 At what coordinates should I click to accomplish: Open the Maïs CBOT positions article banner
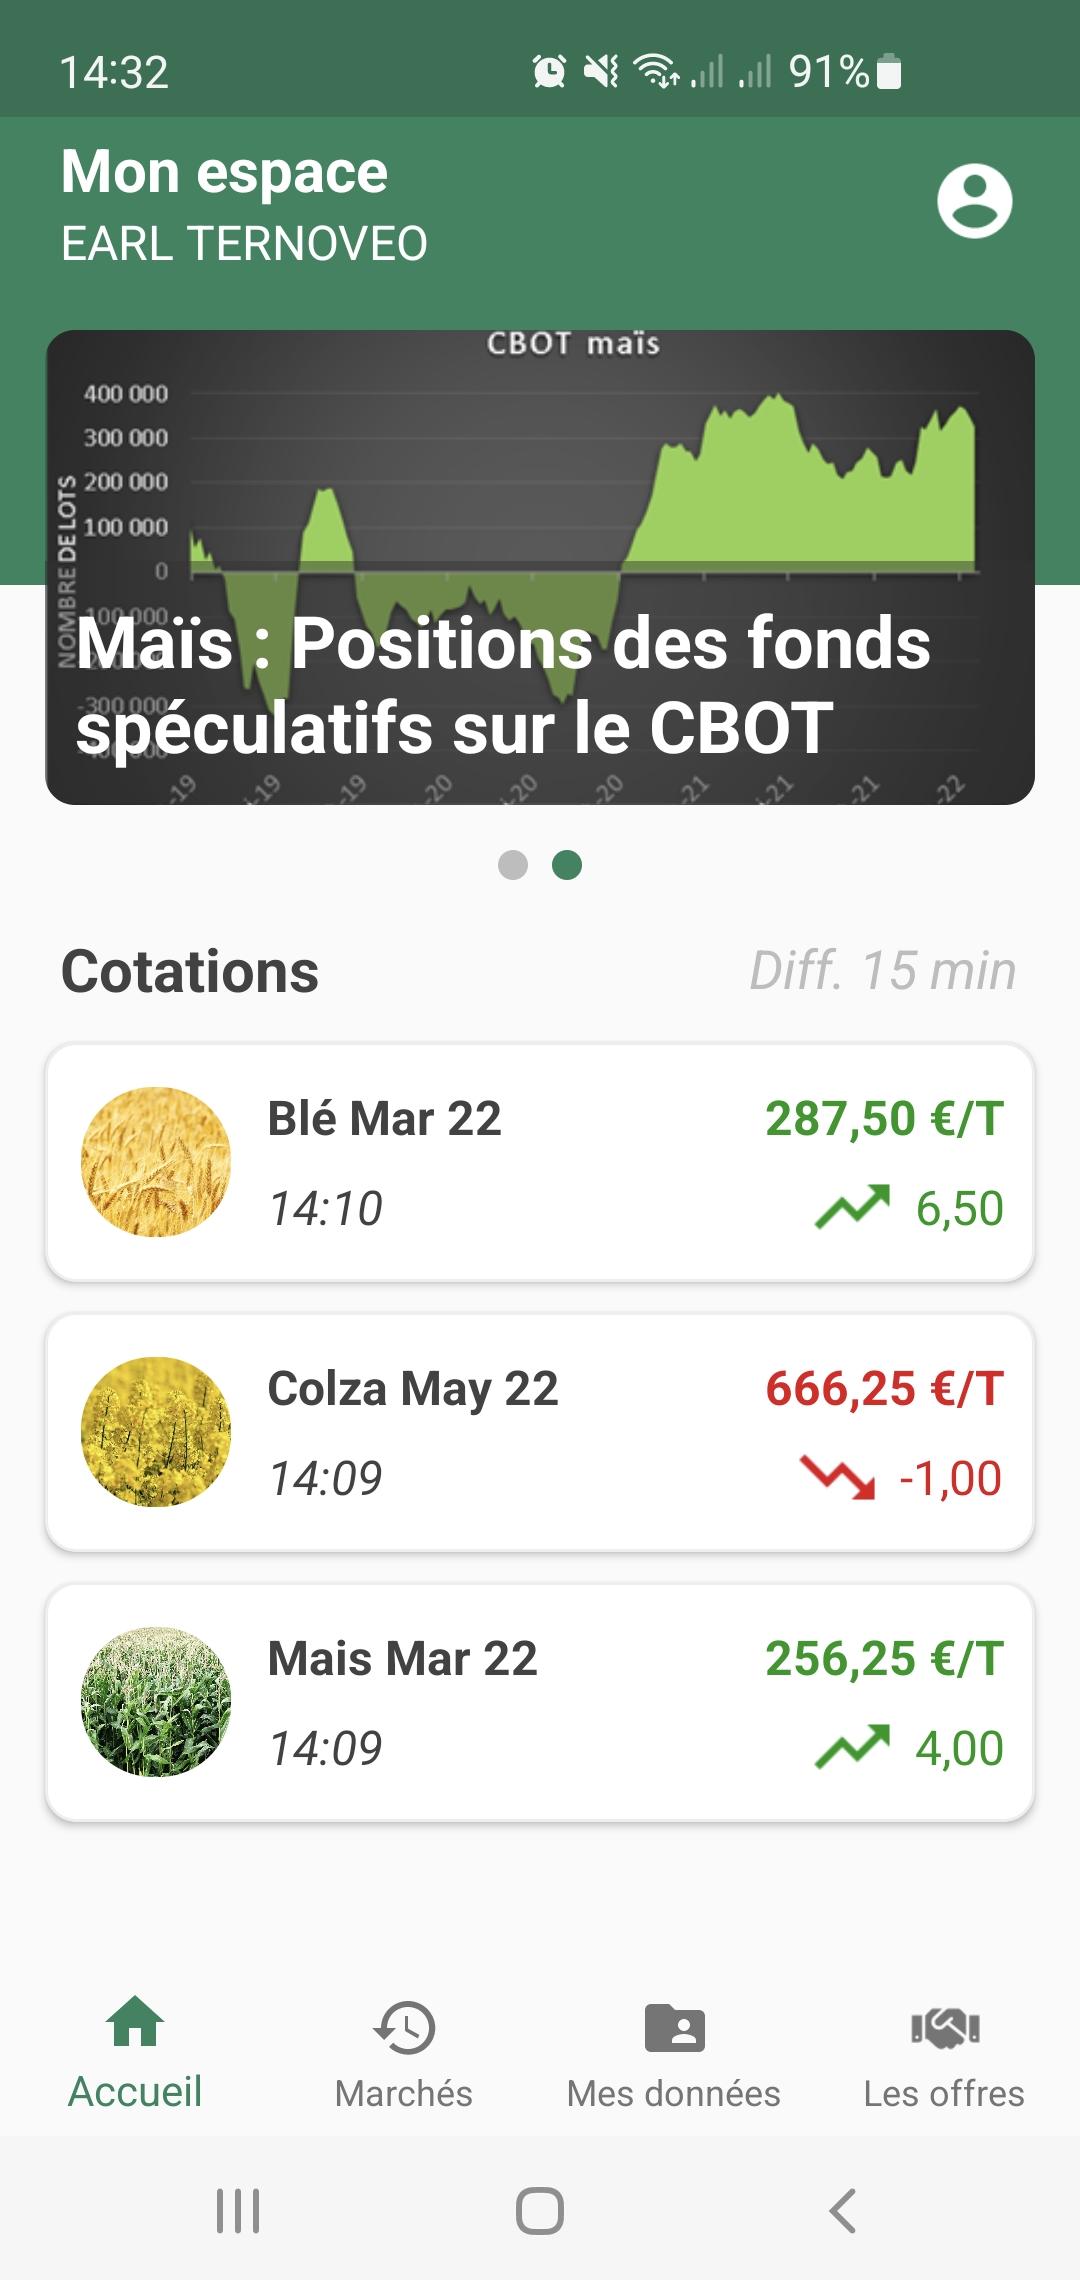540,567
